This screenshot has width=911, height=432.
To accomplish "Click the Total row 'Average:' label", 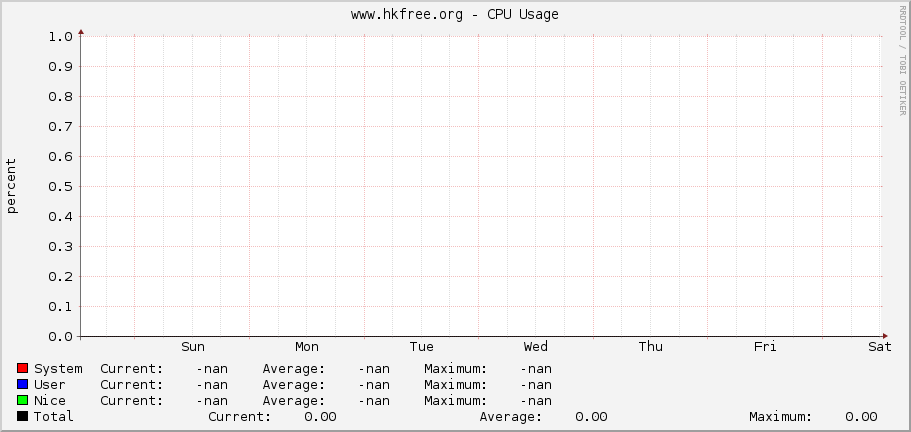I will click(511, 416).
